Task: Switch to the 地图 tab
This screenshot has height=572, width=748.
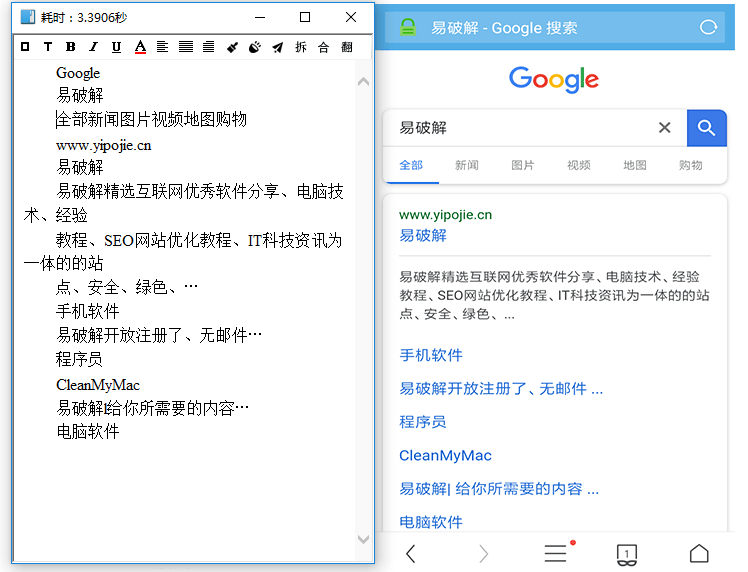Action: [x=635, y=165]
